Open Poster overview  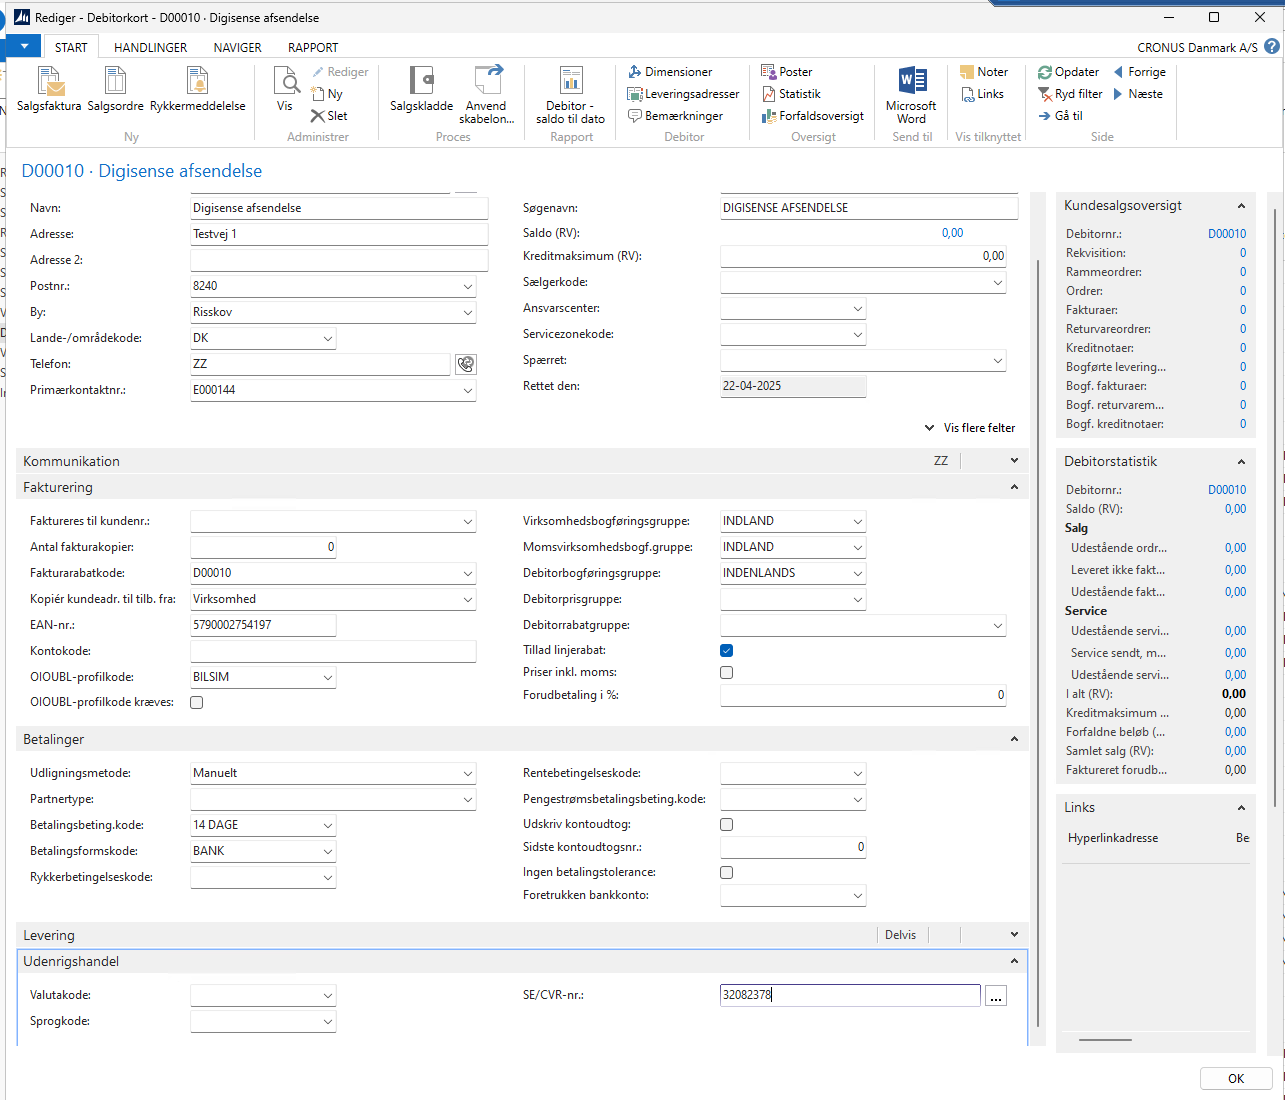click(787, 72)
